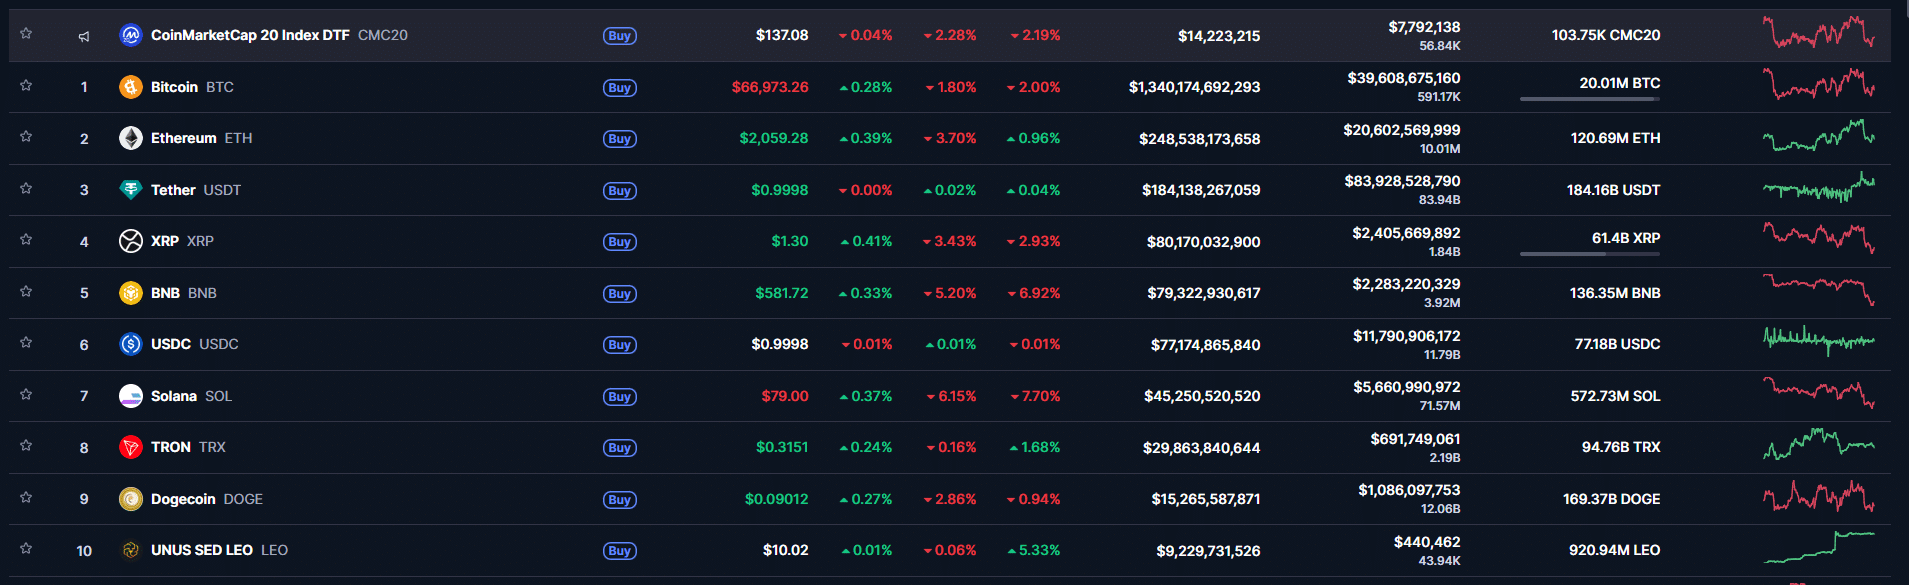The height and width of the screenshot is (585, 1909).
Task: Open TRON 7-day sparkline chart
Action: tap(1818, 444)
